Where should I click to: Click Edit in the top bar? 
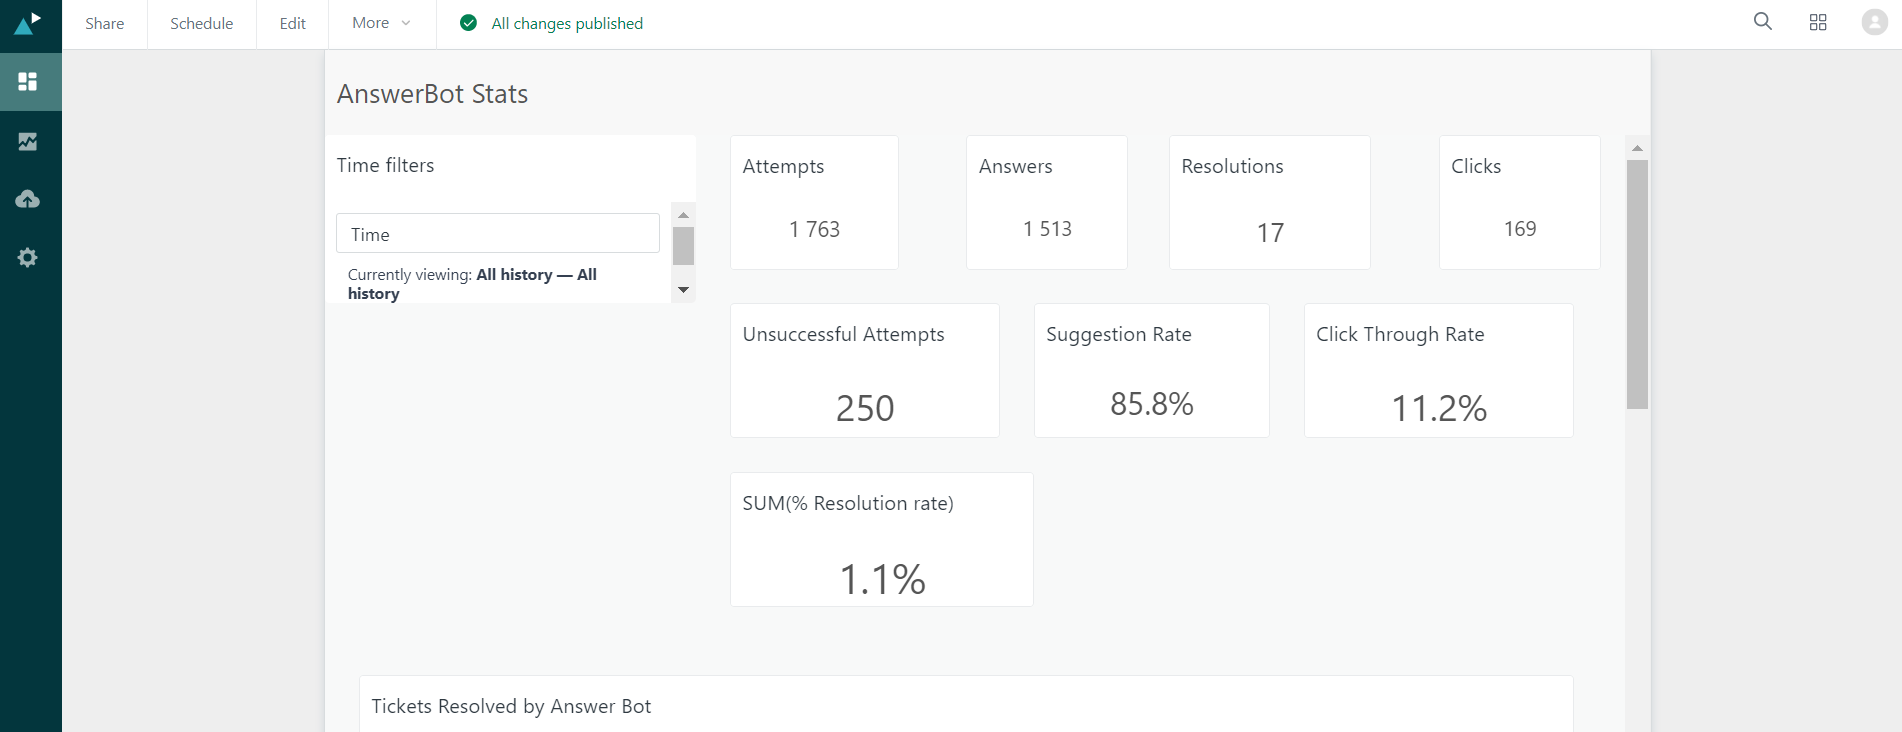click(x=292, y=23)
